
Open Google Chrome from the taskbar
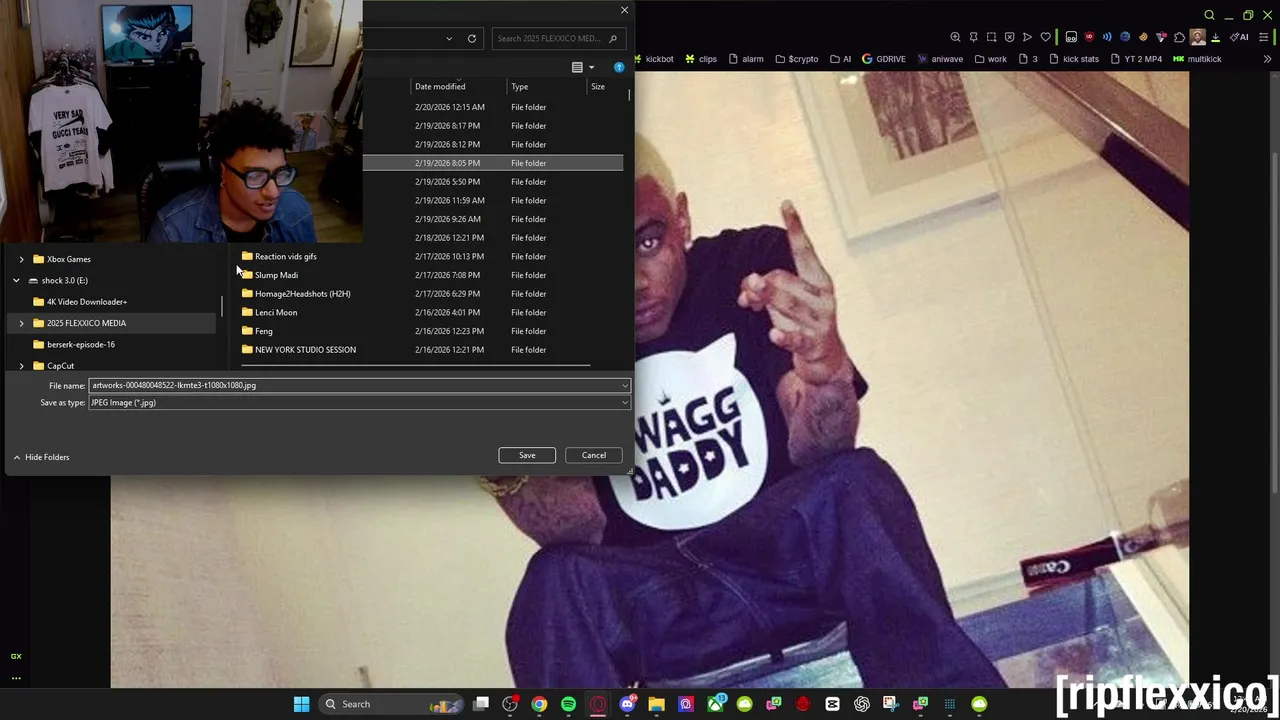coord(539,704)
